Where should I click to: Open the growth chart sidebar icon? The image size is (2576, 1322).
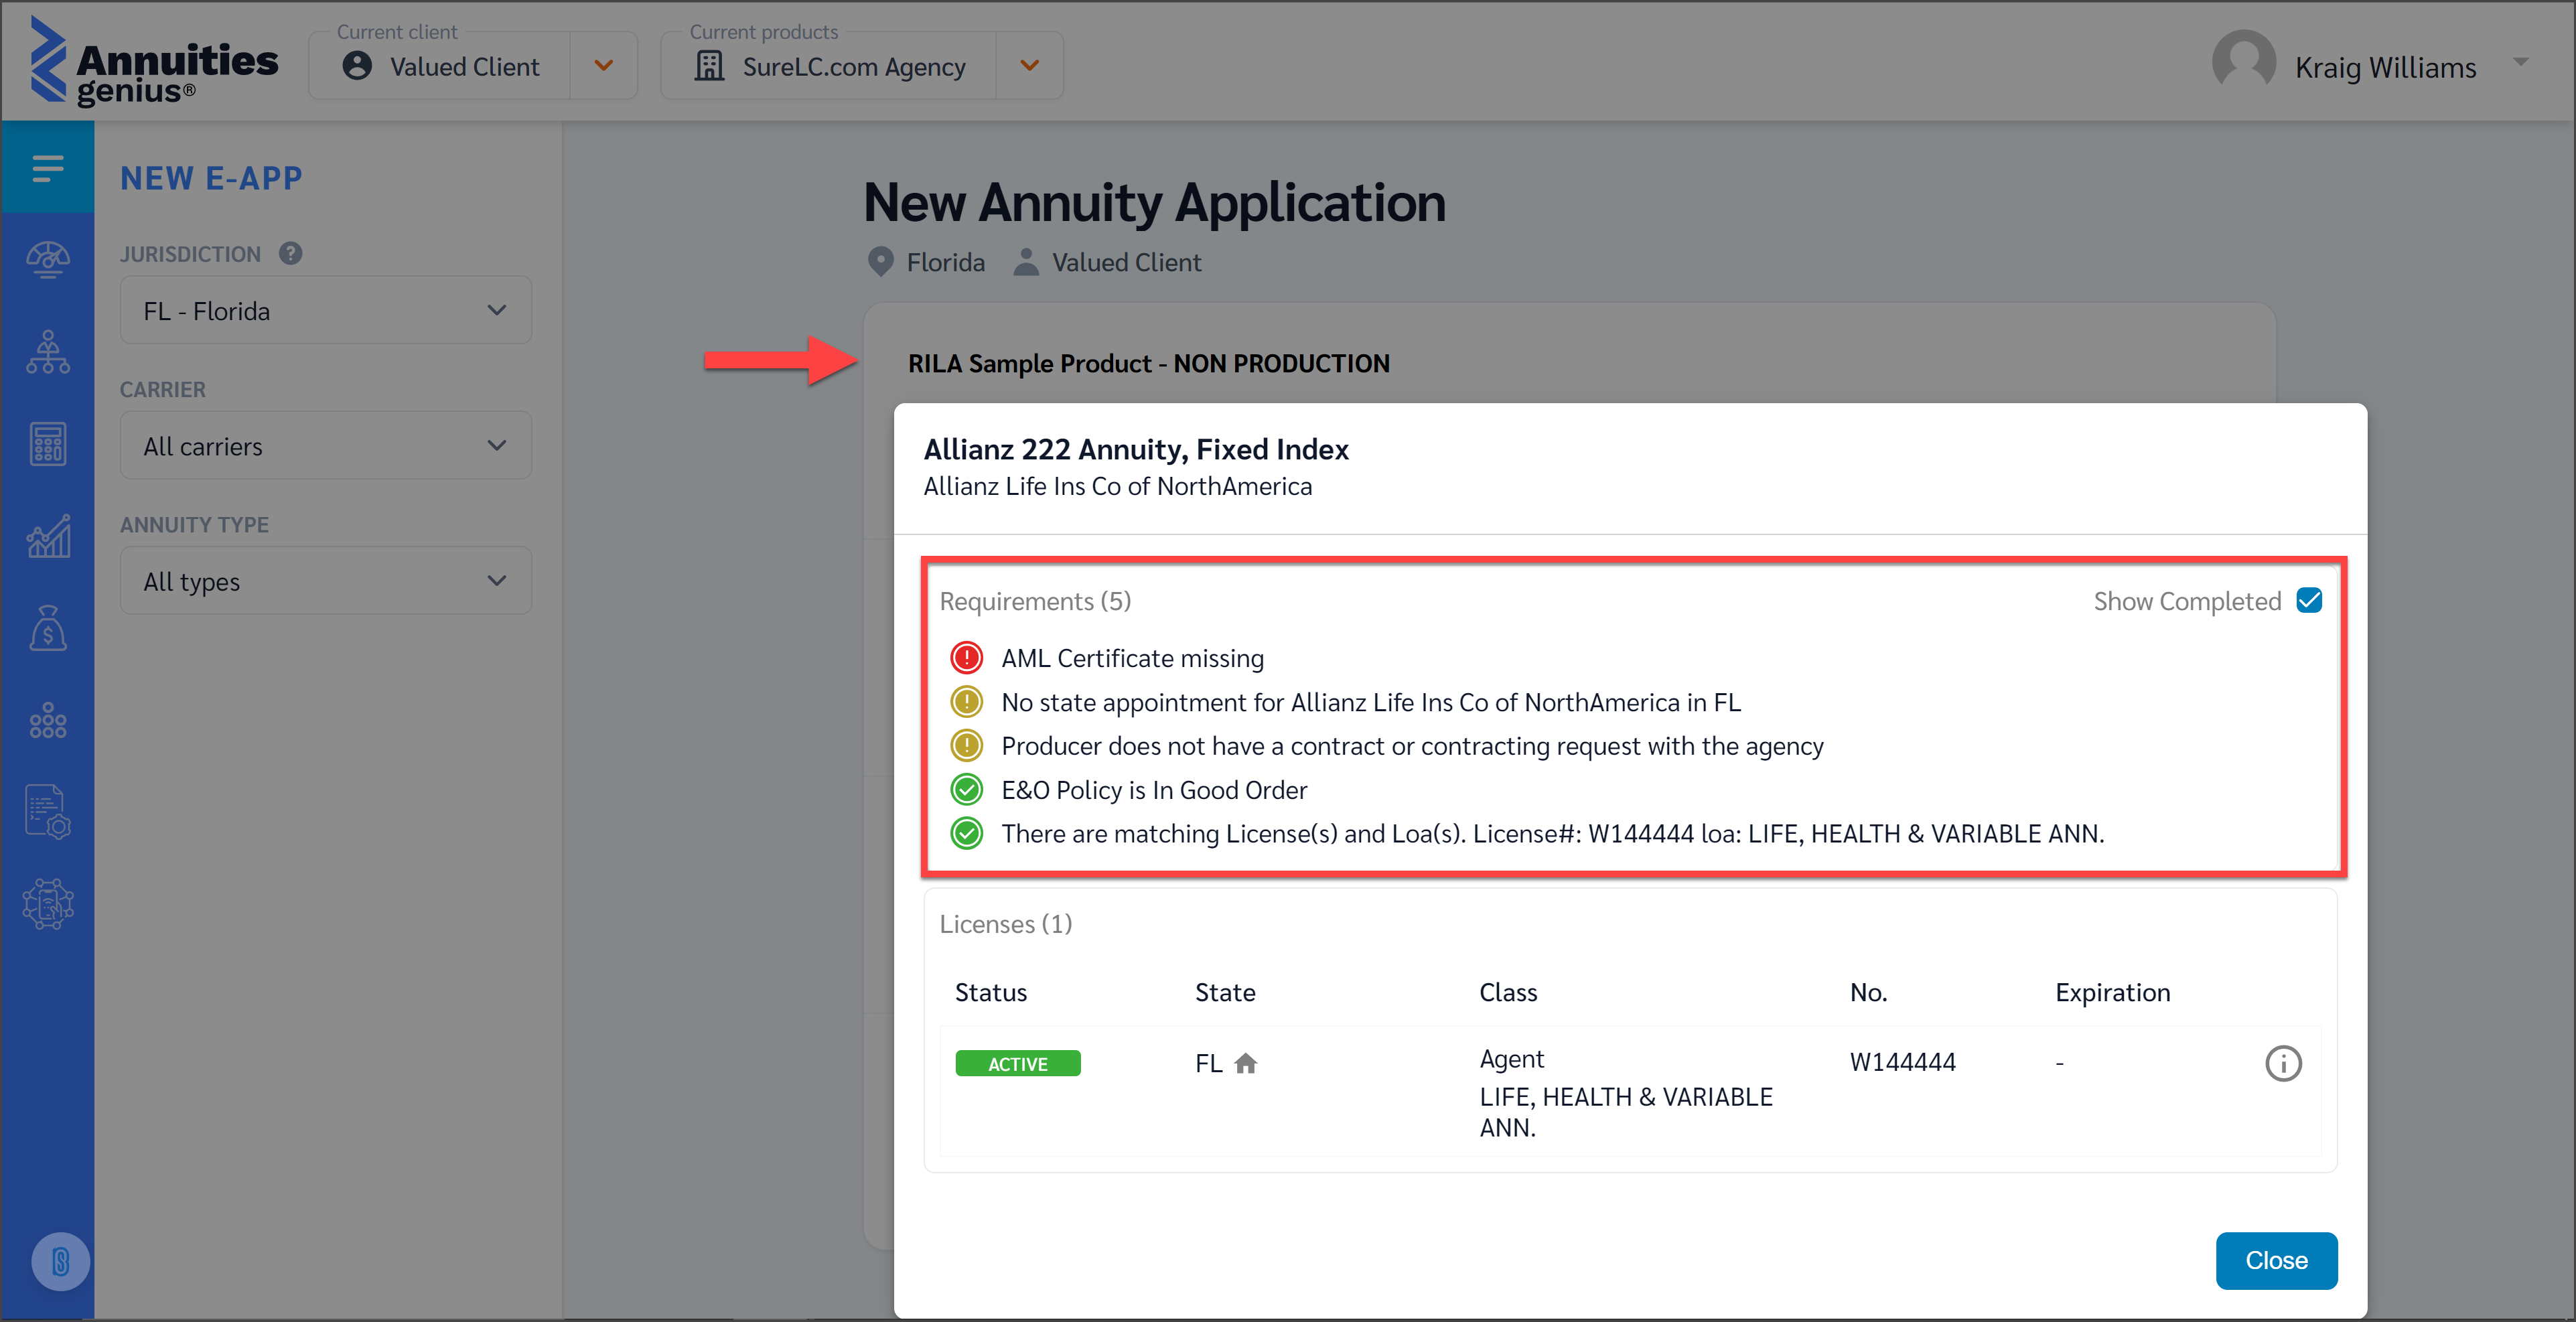48,537
